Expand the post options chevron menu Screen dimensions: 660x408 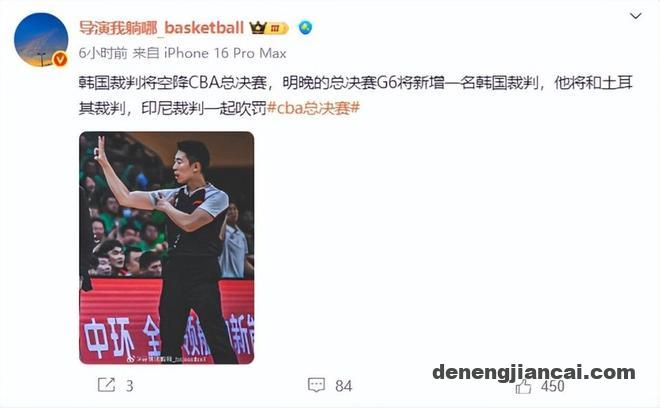pyautogui.click(x=635, y=16)
